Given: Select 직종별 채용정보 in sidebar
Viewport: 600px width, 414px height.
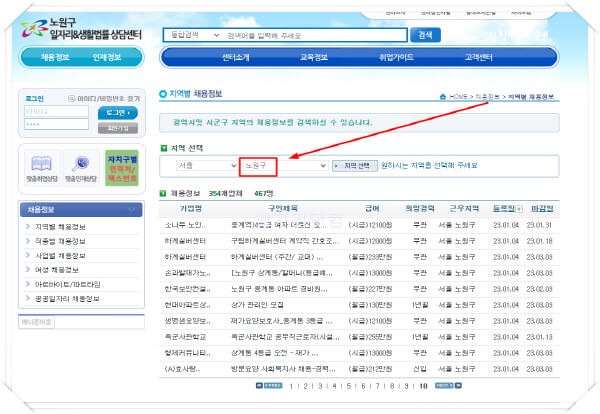Looking at the screenshot, I should pos(60,241).
